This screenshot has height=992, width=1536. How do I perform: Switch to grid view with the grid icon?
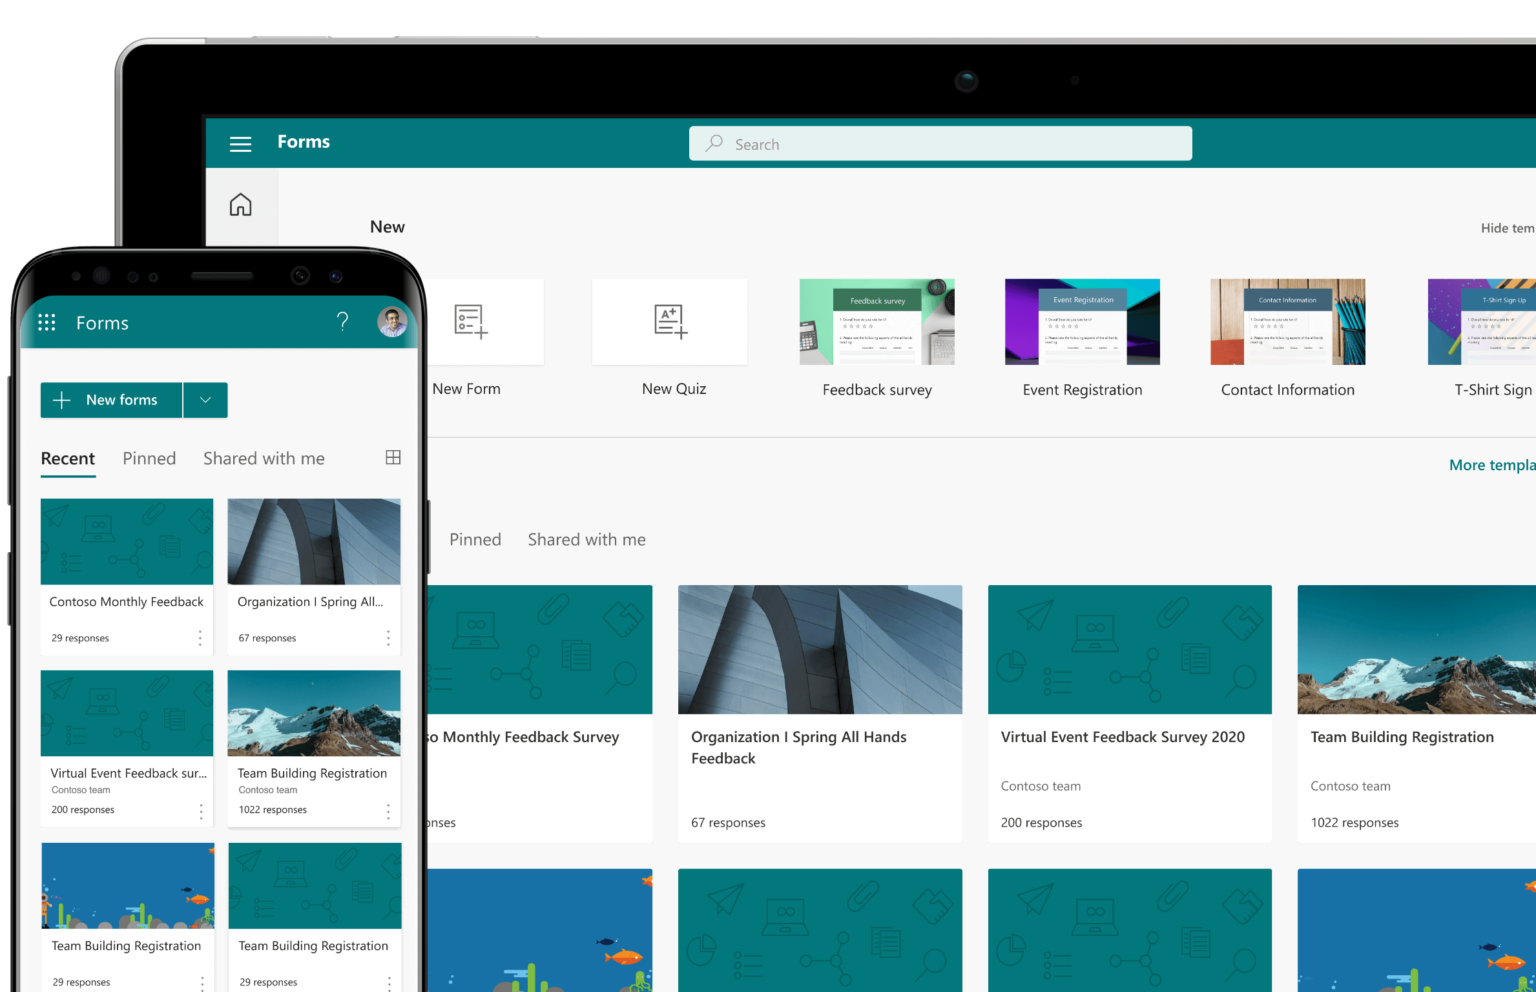[392, 457]
